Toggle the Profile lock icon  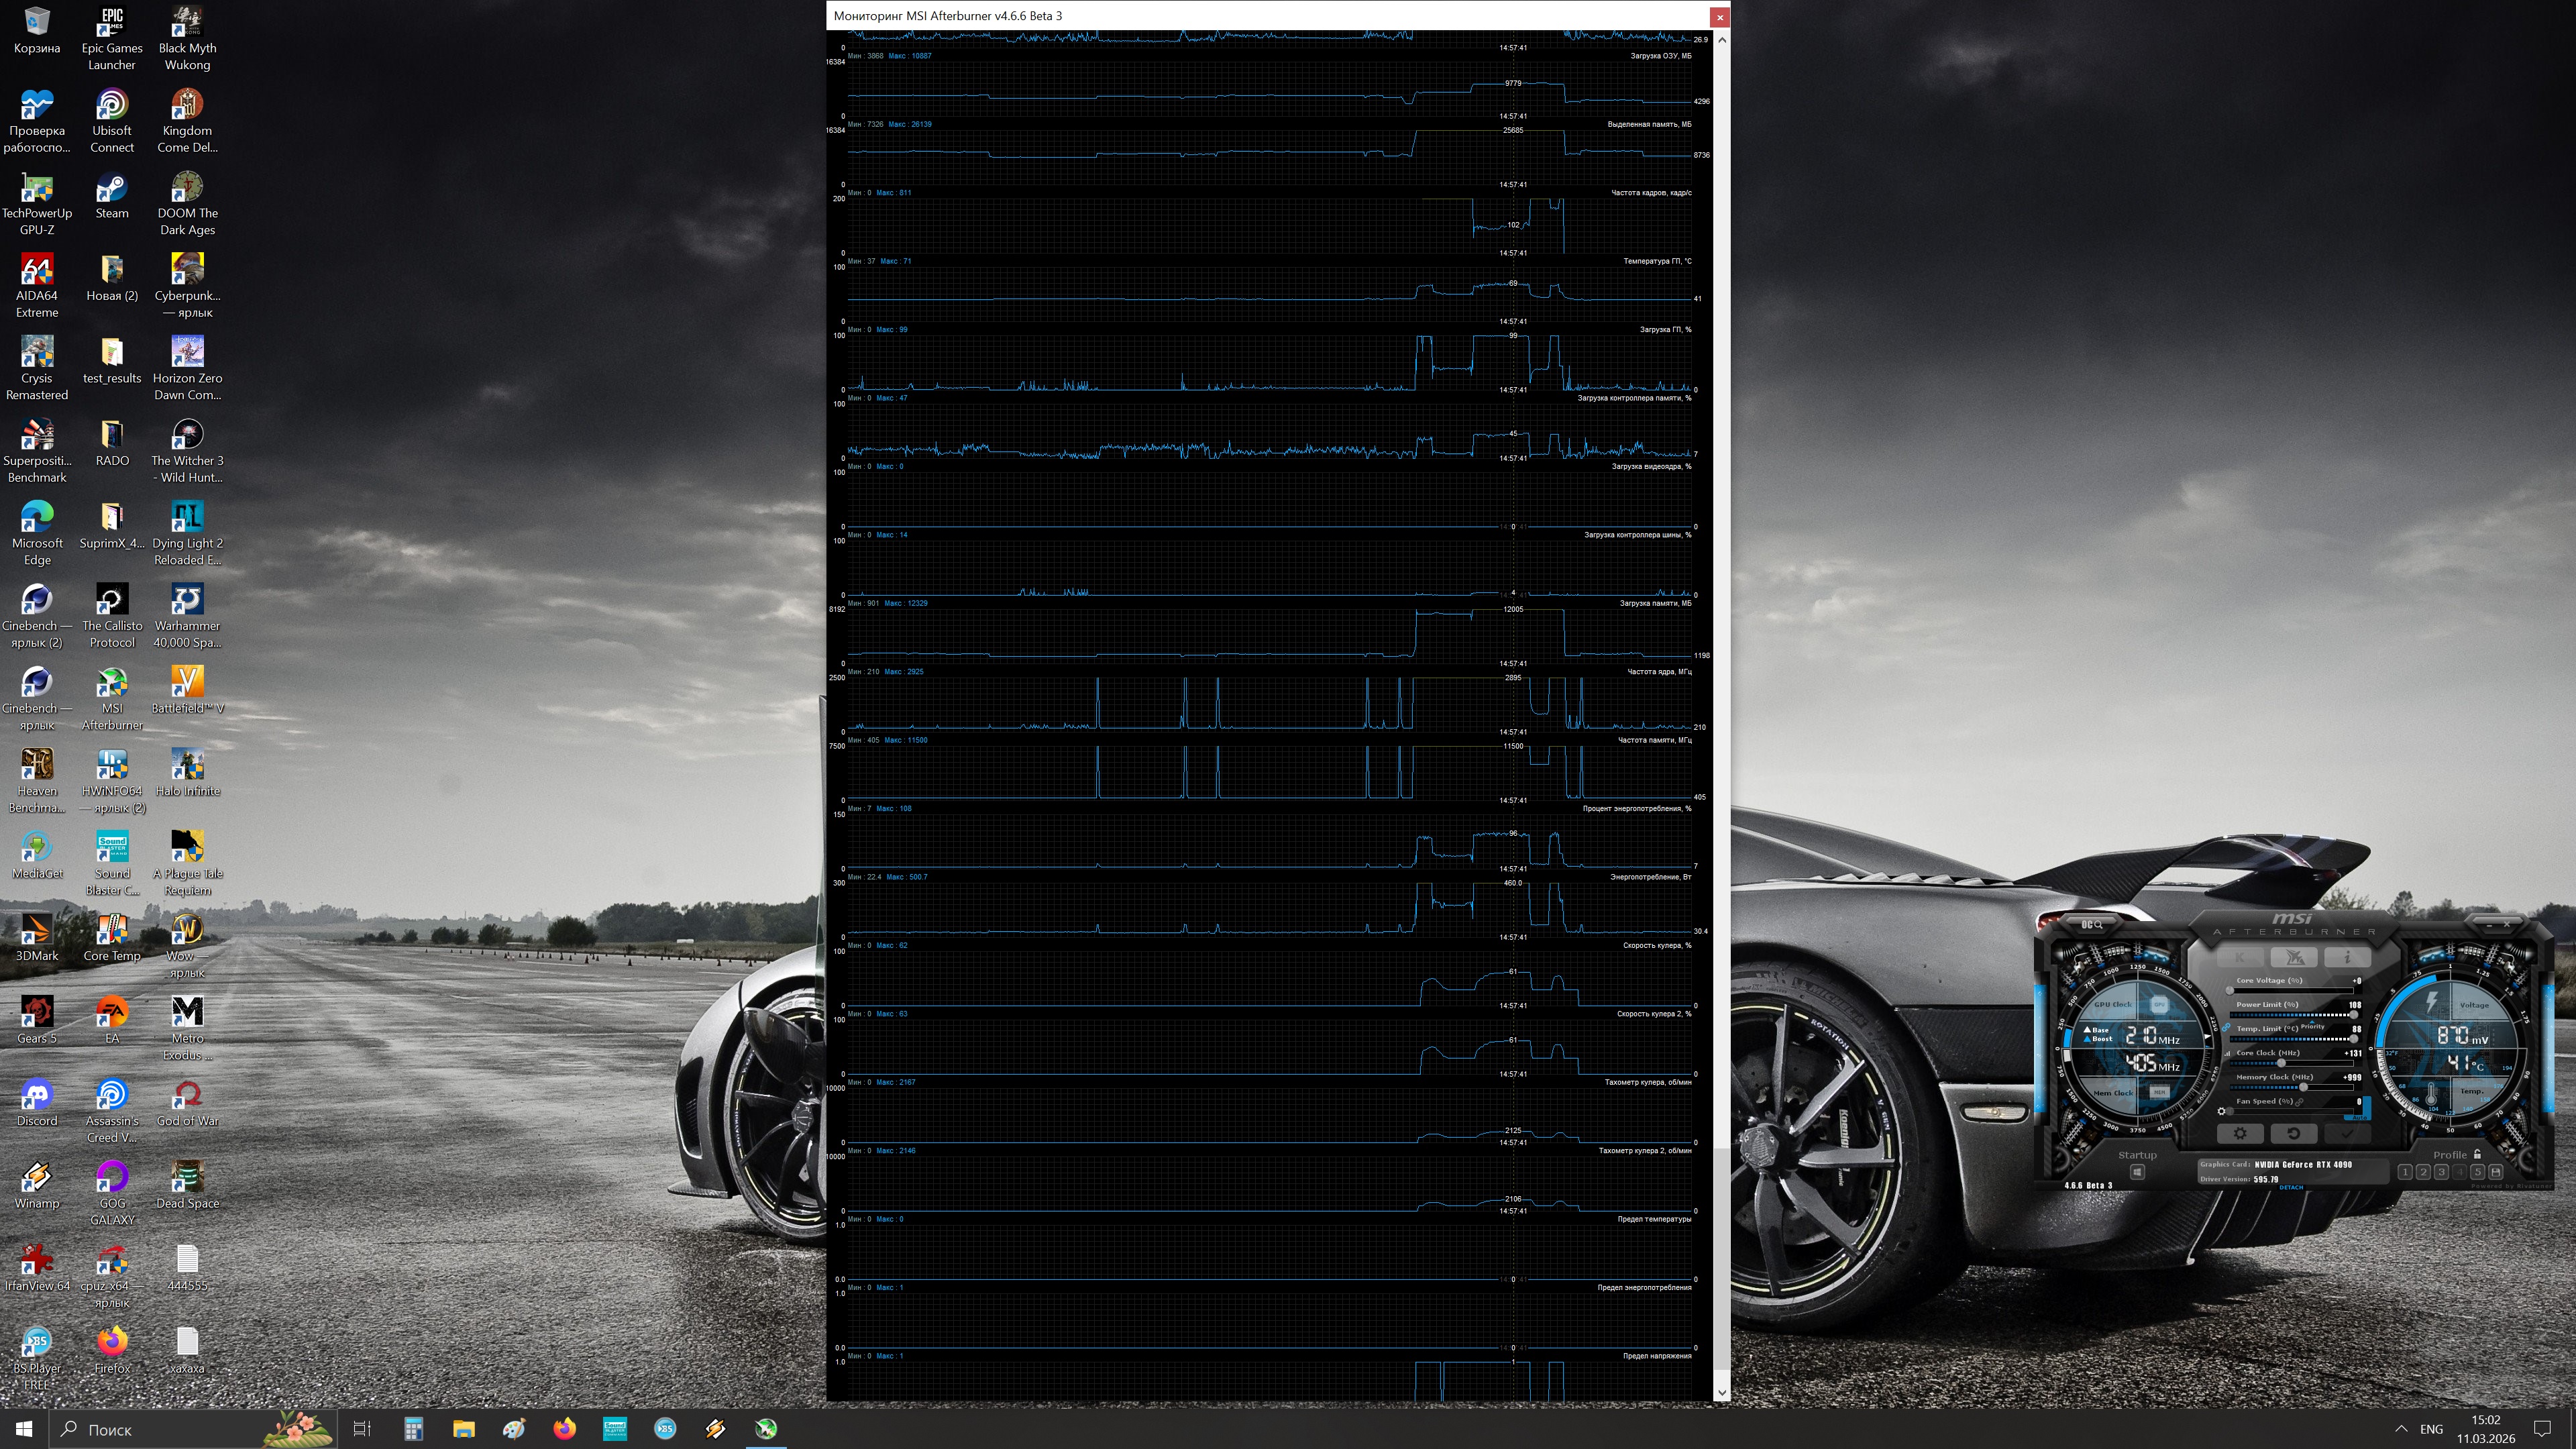pyautogui.click(x=2477, y=1154)
